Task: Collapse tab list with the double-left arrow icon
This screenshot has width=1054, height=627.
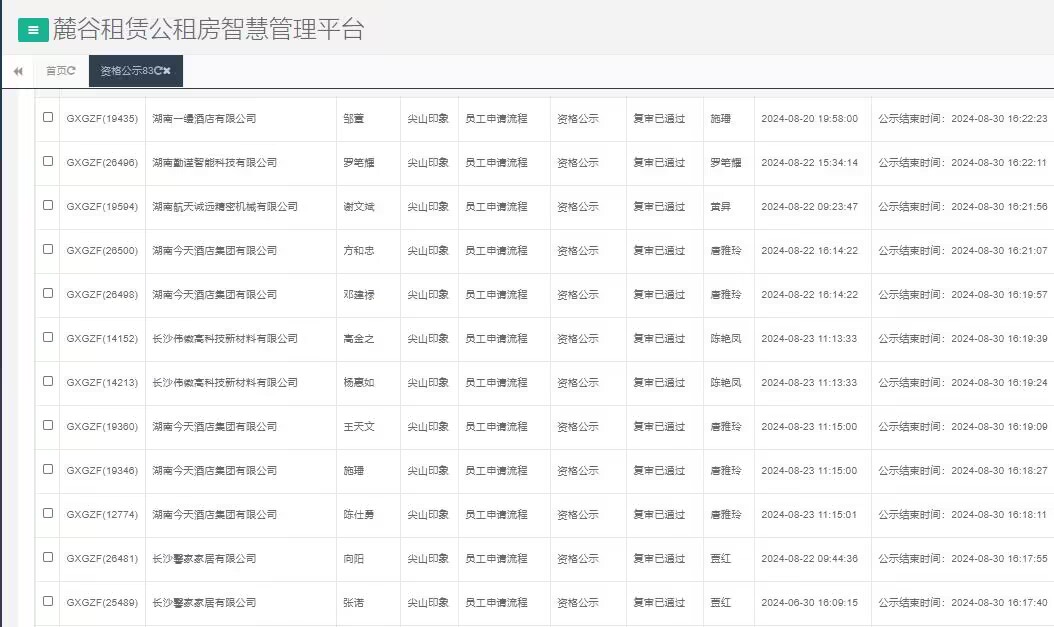Action: pos(17,71)
